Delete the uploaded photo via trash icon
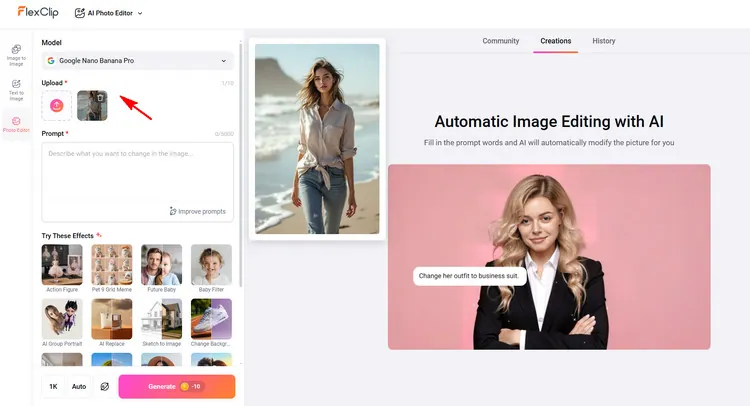The image size is (750, 406). tap(100, 98)
